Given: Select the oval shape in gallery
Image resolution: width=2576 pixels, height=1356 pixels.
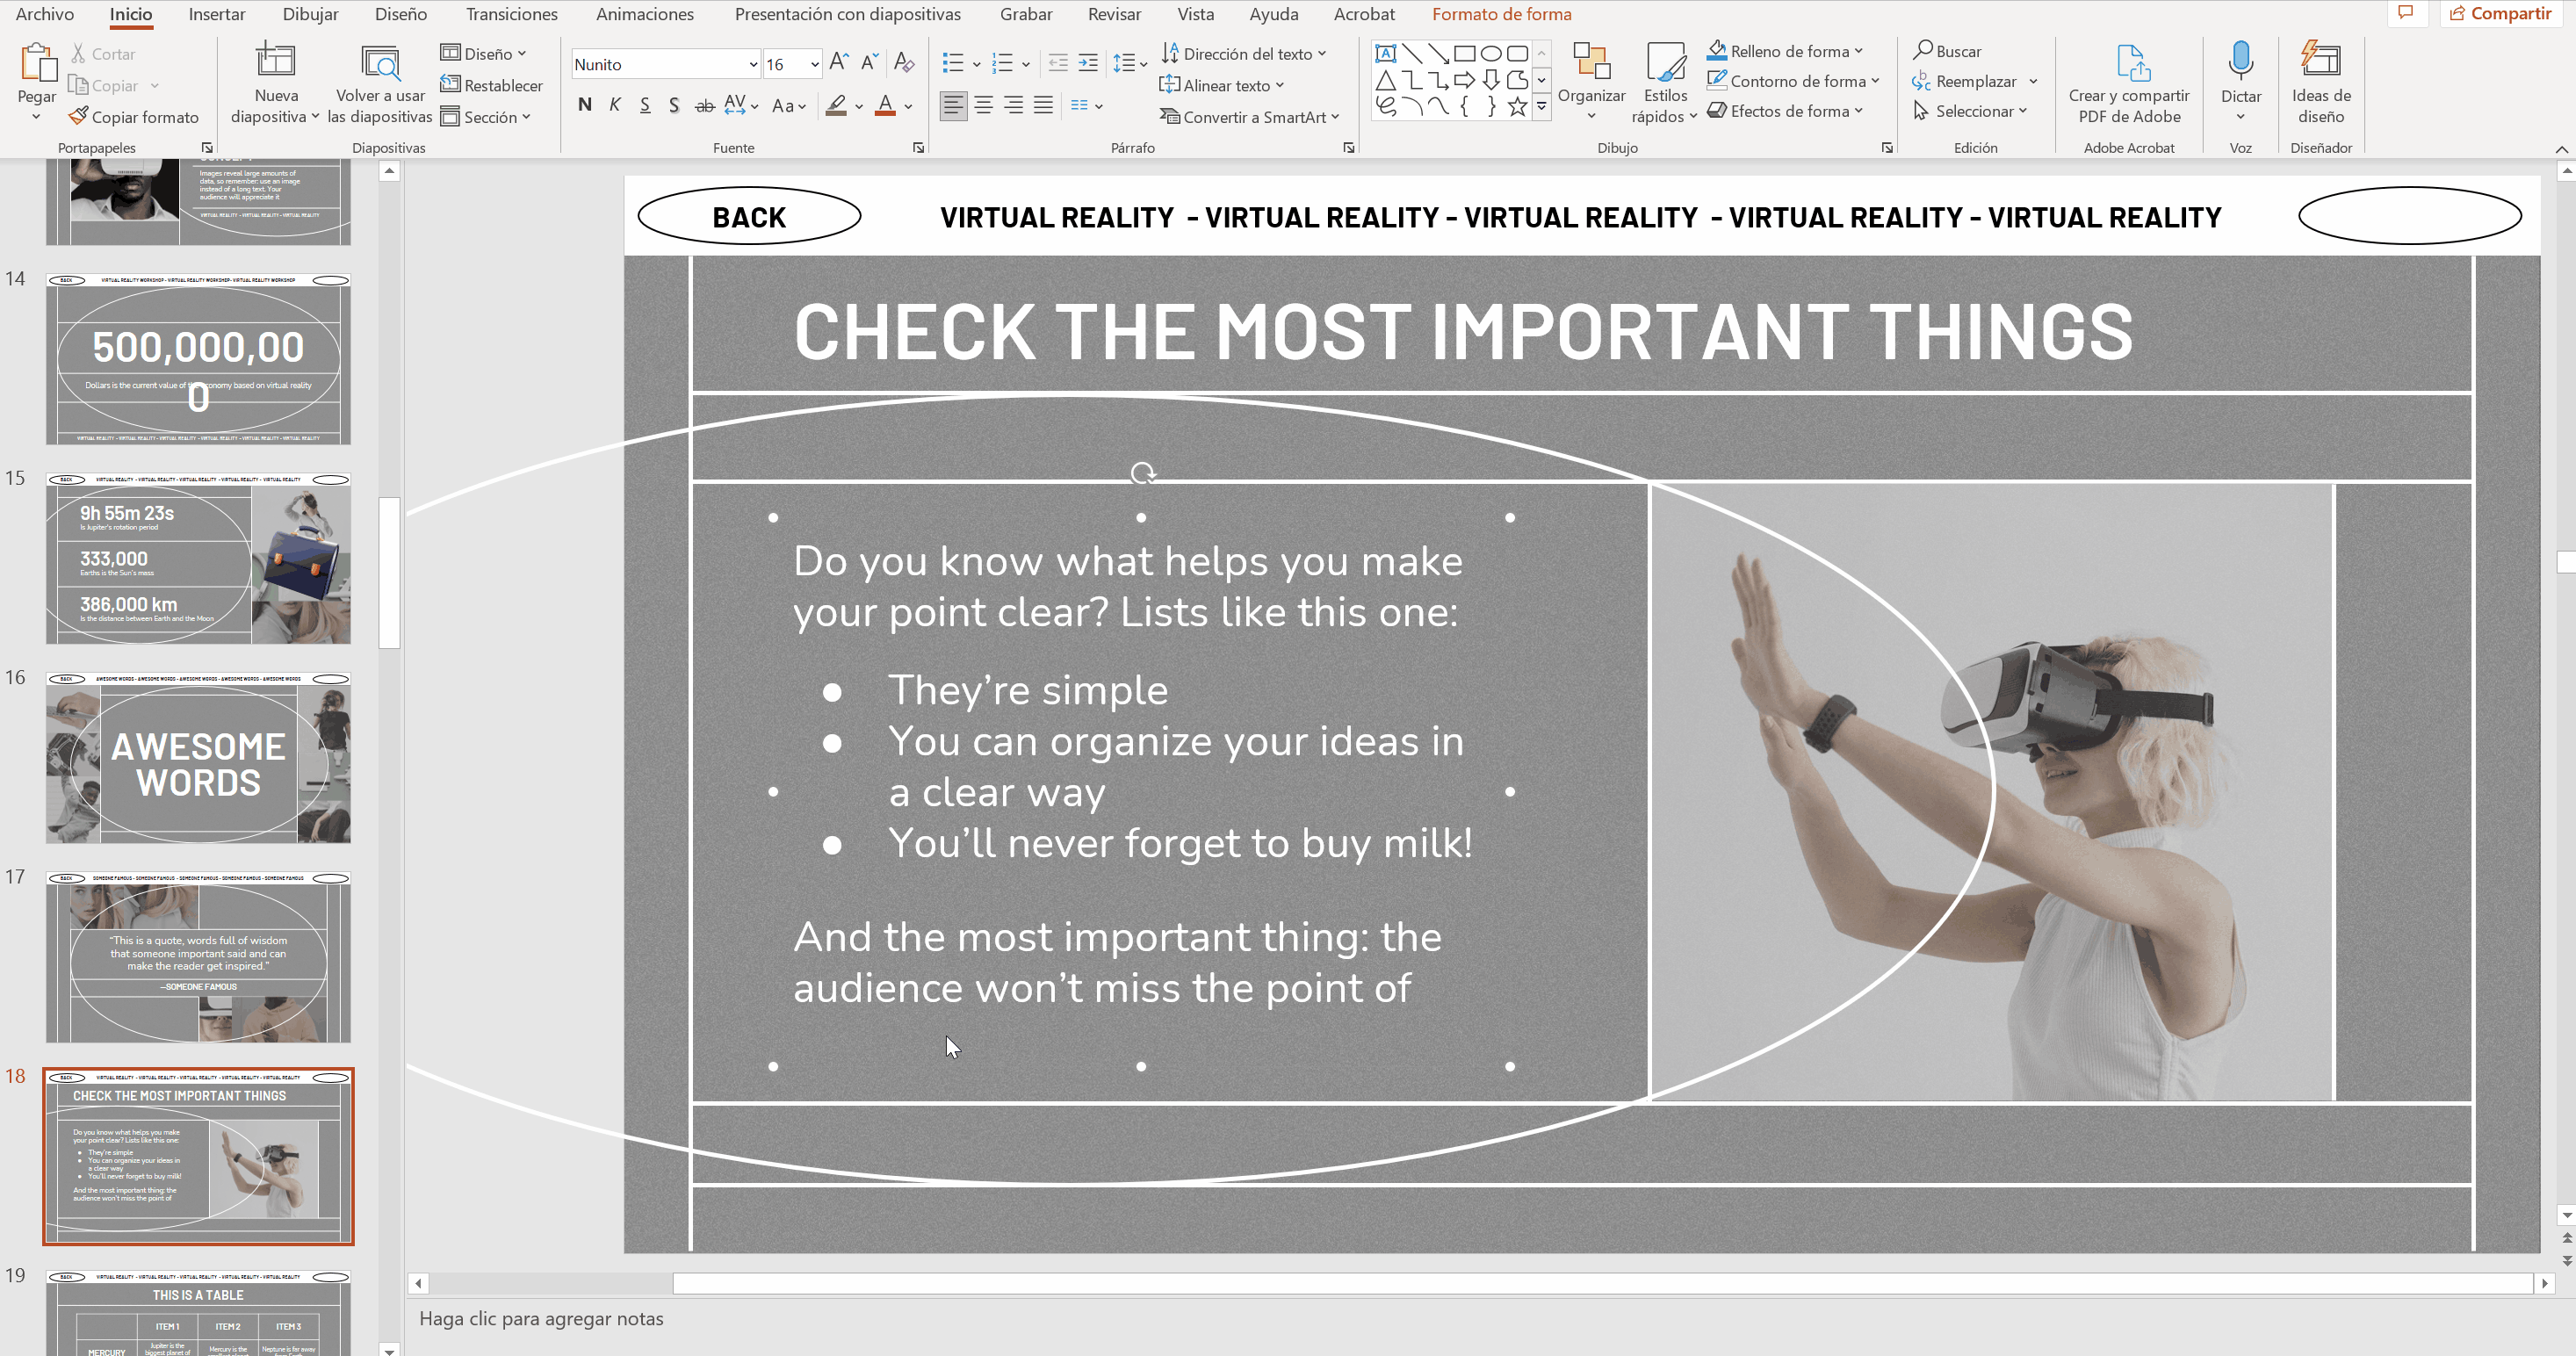Looking at the screenshot, I should tap(1490, 54).
